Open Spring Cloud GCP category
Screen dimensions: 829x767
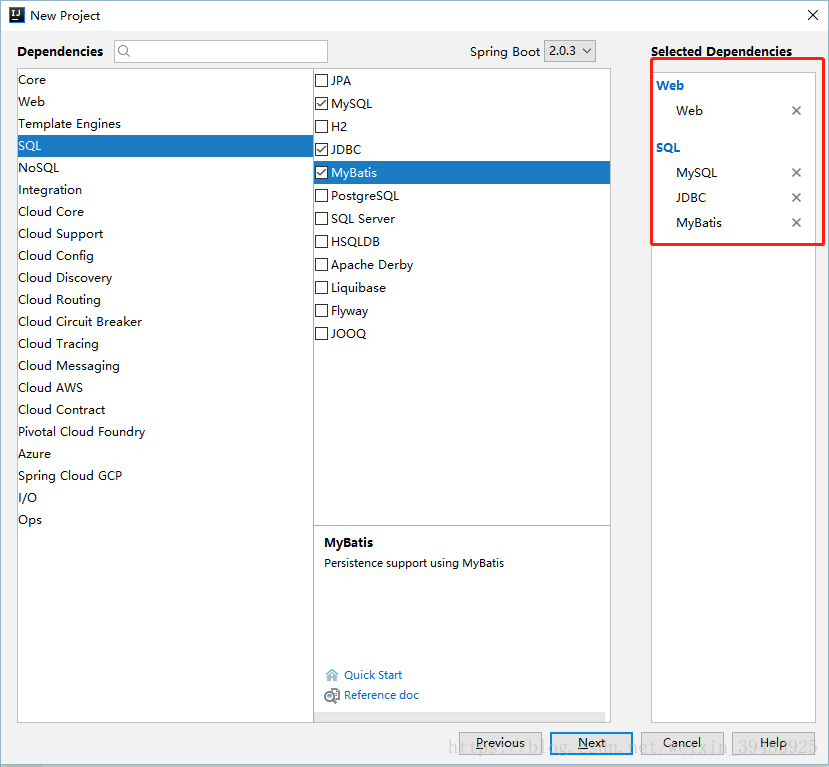[165, 476]
